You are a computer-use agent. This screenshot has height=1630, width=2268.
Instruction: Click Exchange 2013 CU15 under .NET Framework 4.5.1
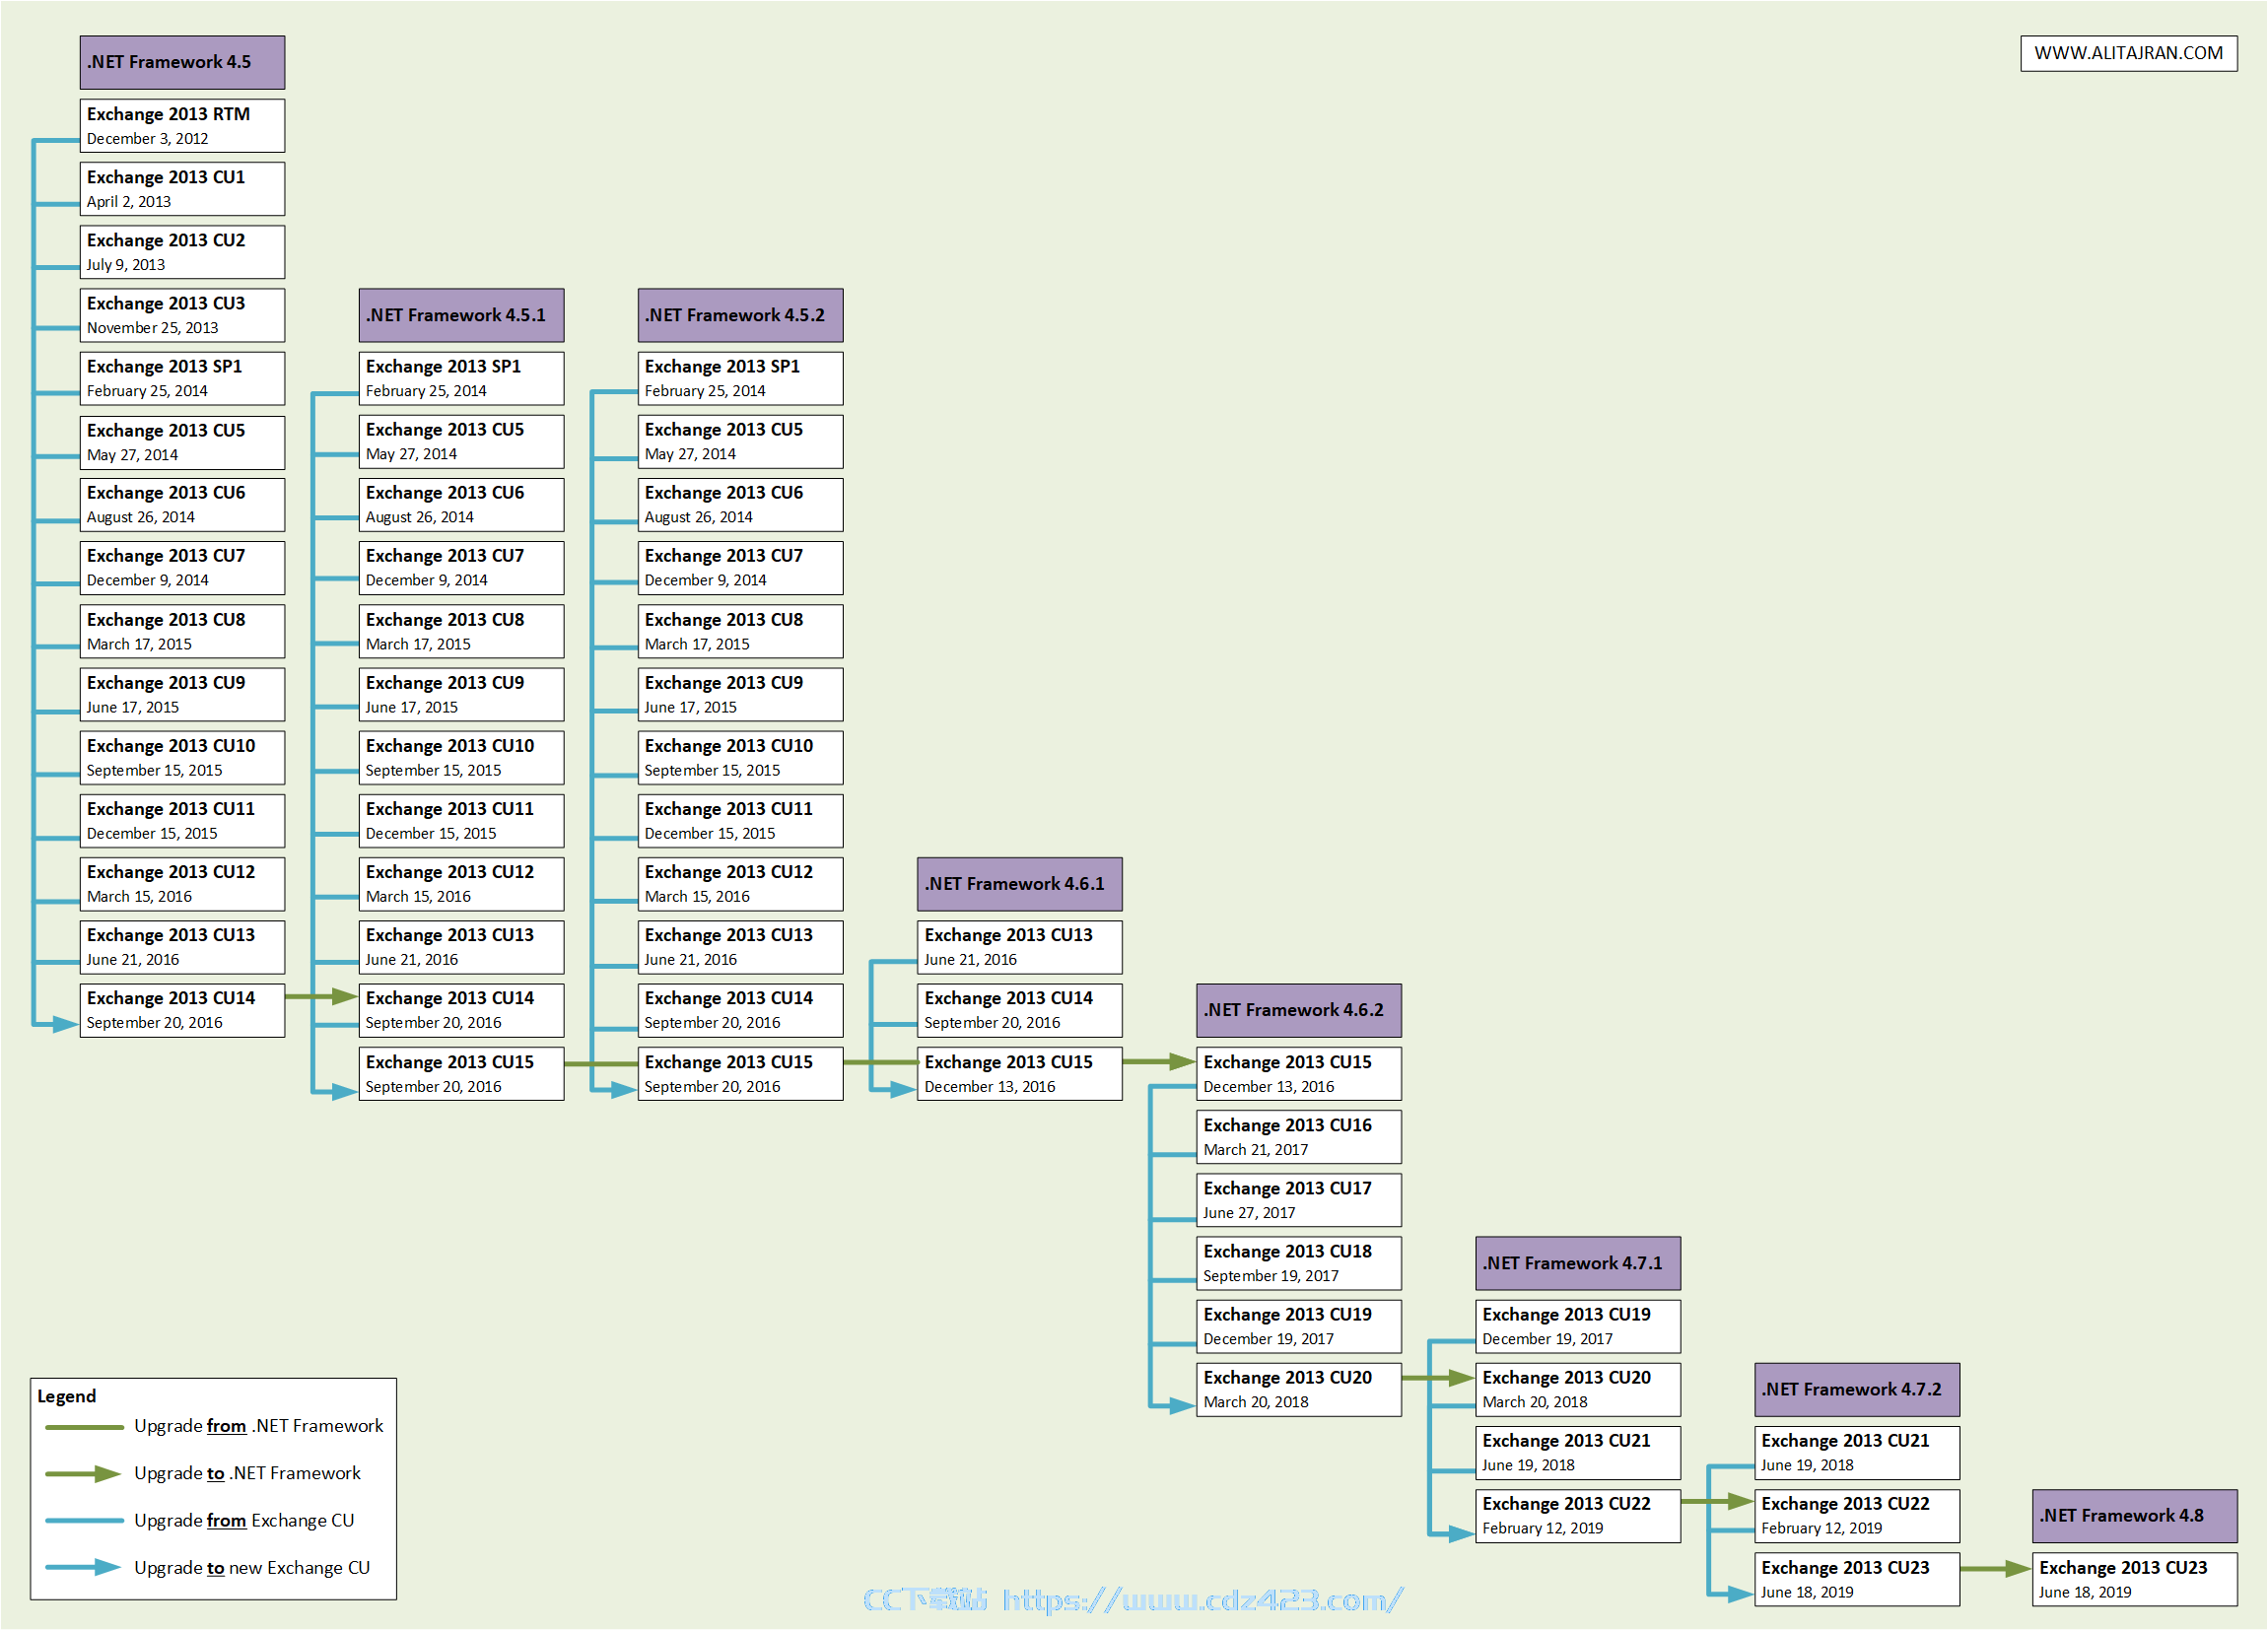461,1073
